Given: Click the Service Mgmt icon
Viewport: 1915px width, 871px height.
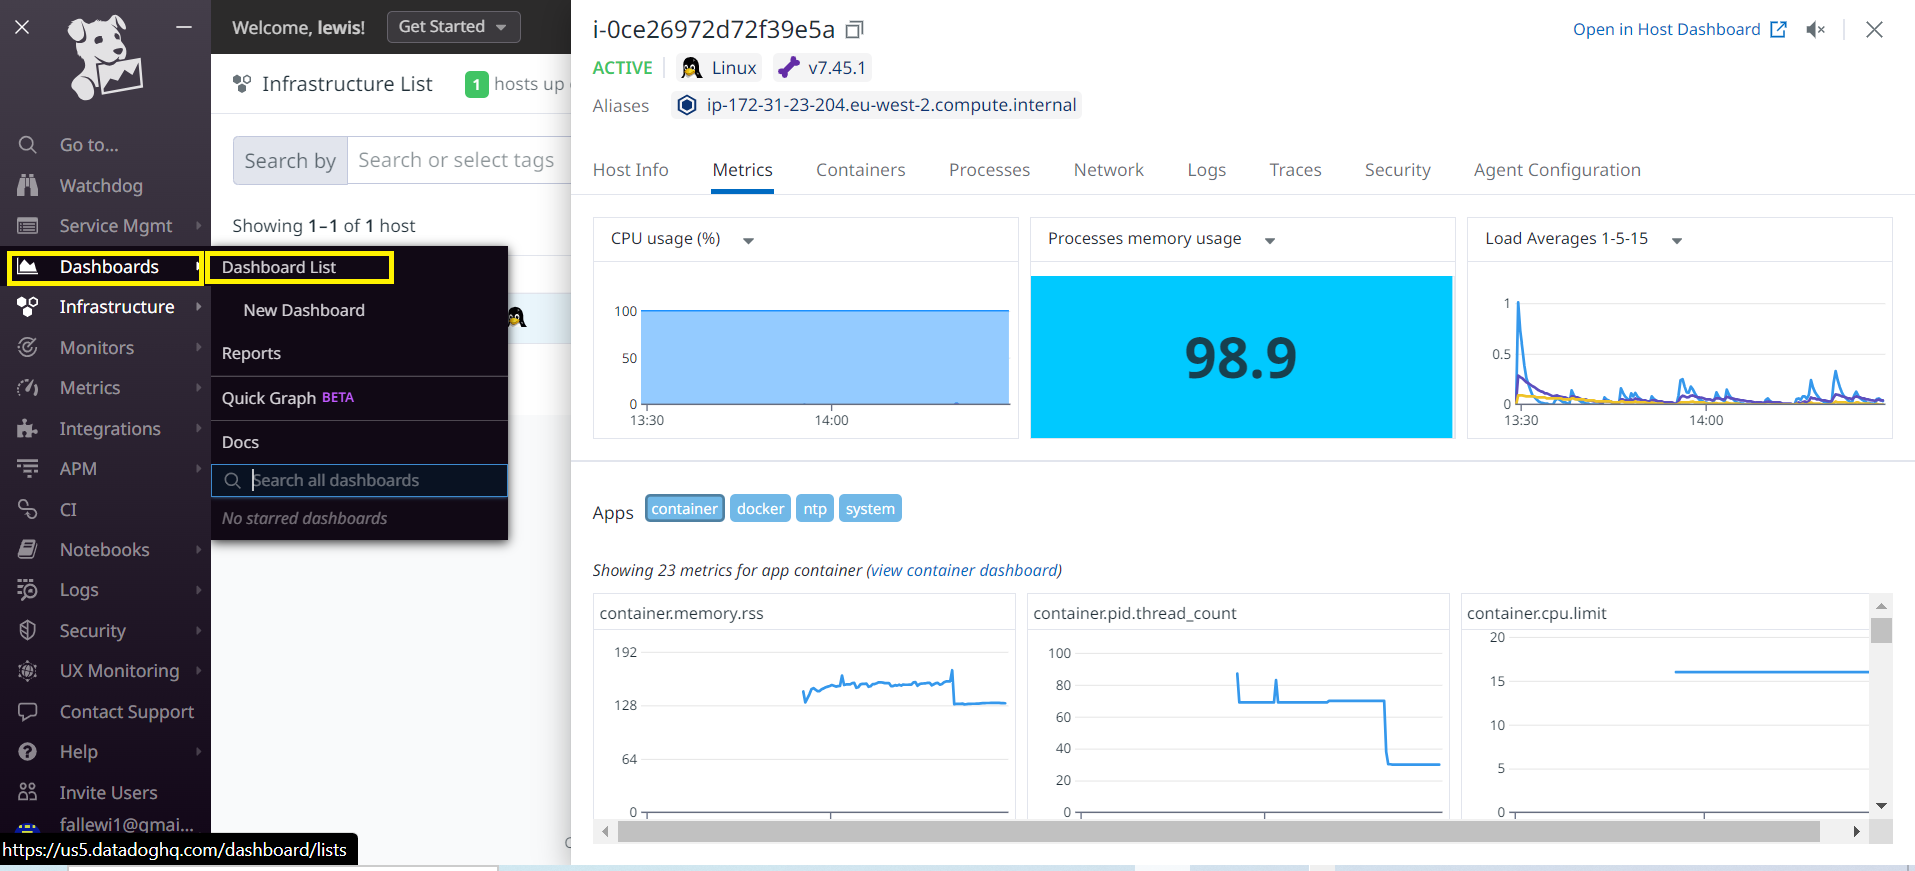Looking at the screenshot, I should click(x=28, y=226).
